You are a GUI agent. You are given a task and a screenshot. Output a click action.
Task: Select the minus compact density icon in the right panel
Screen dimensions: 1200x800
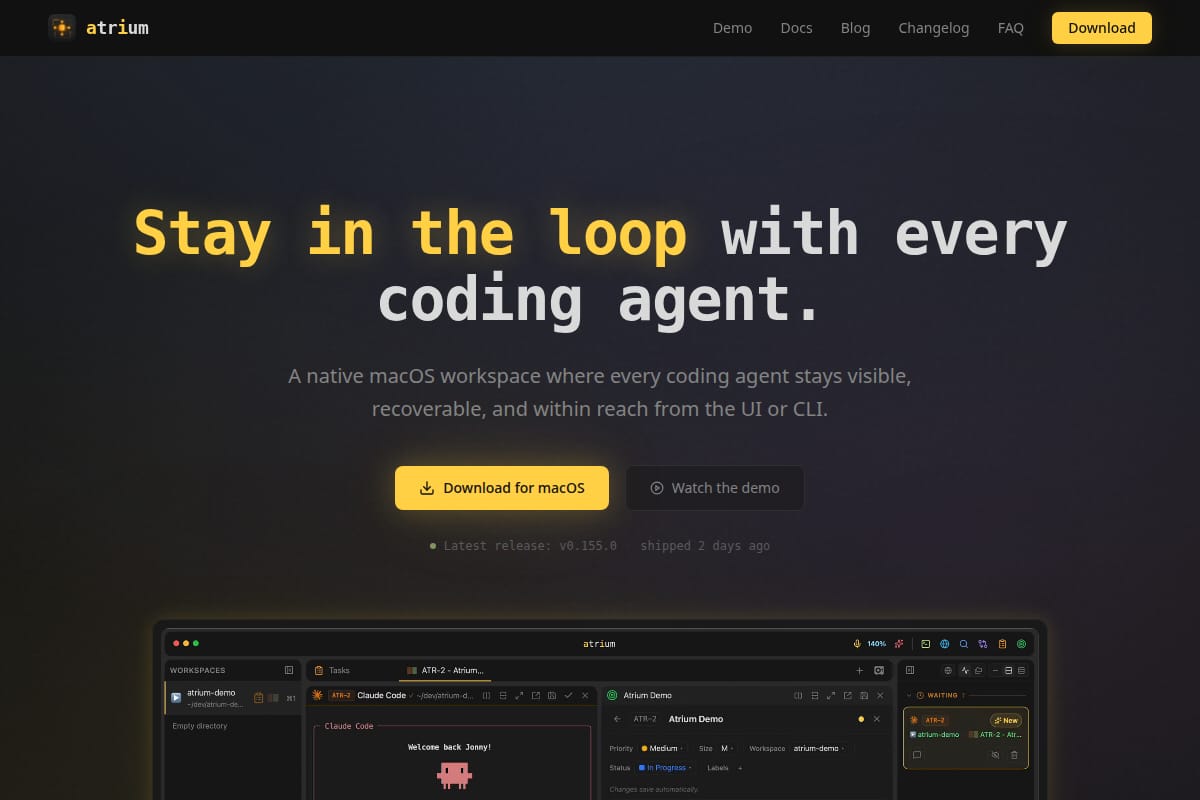[995, 670]
